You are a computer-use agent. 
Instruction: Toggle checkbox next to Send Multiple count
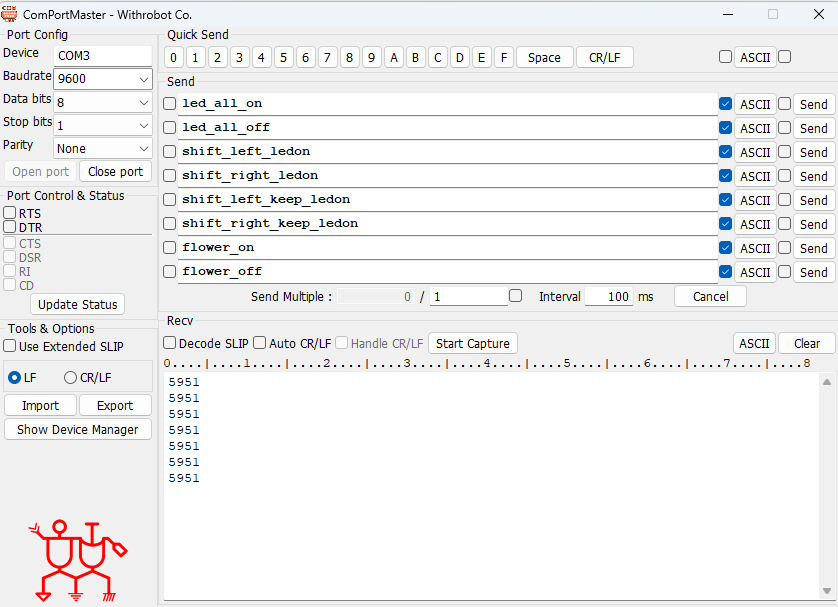(516, 295)
